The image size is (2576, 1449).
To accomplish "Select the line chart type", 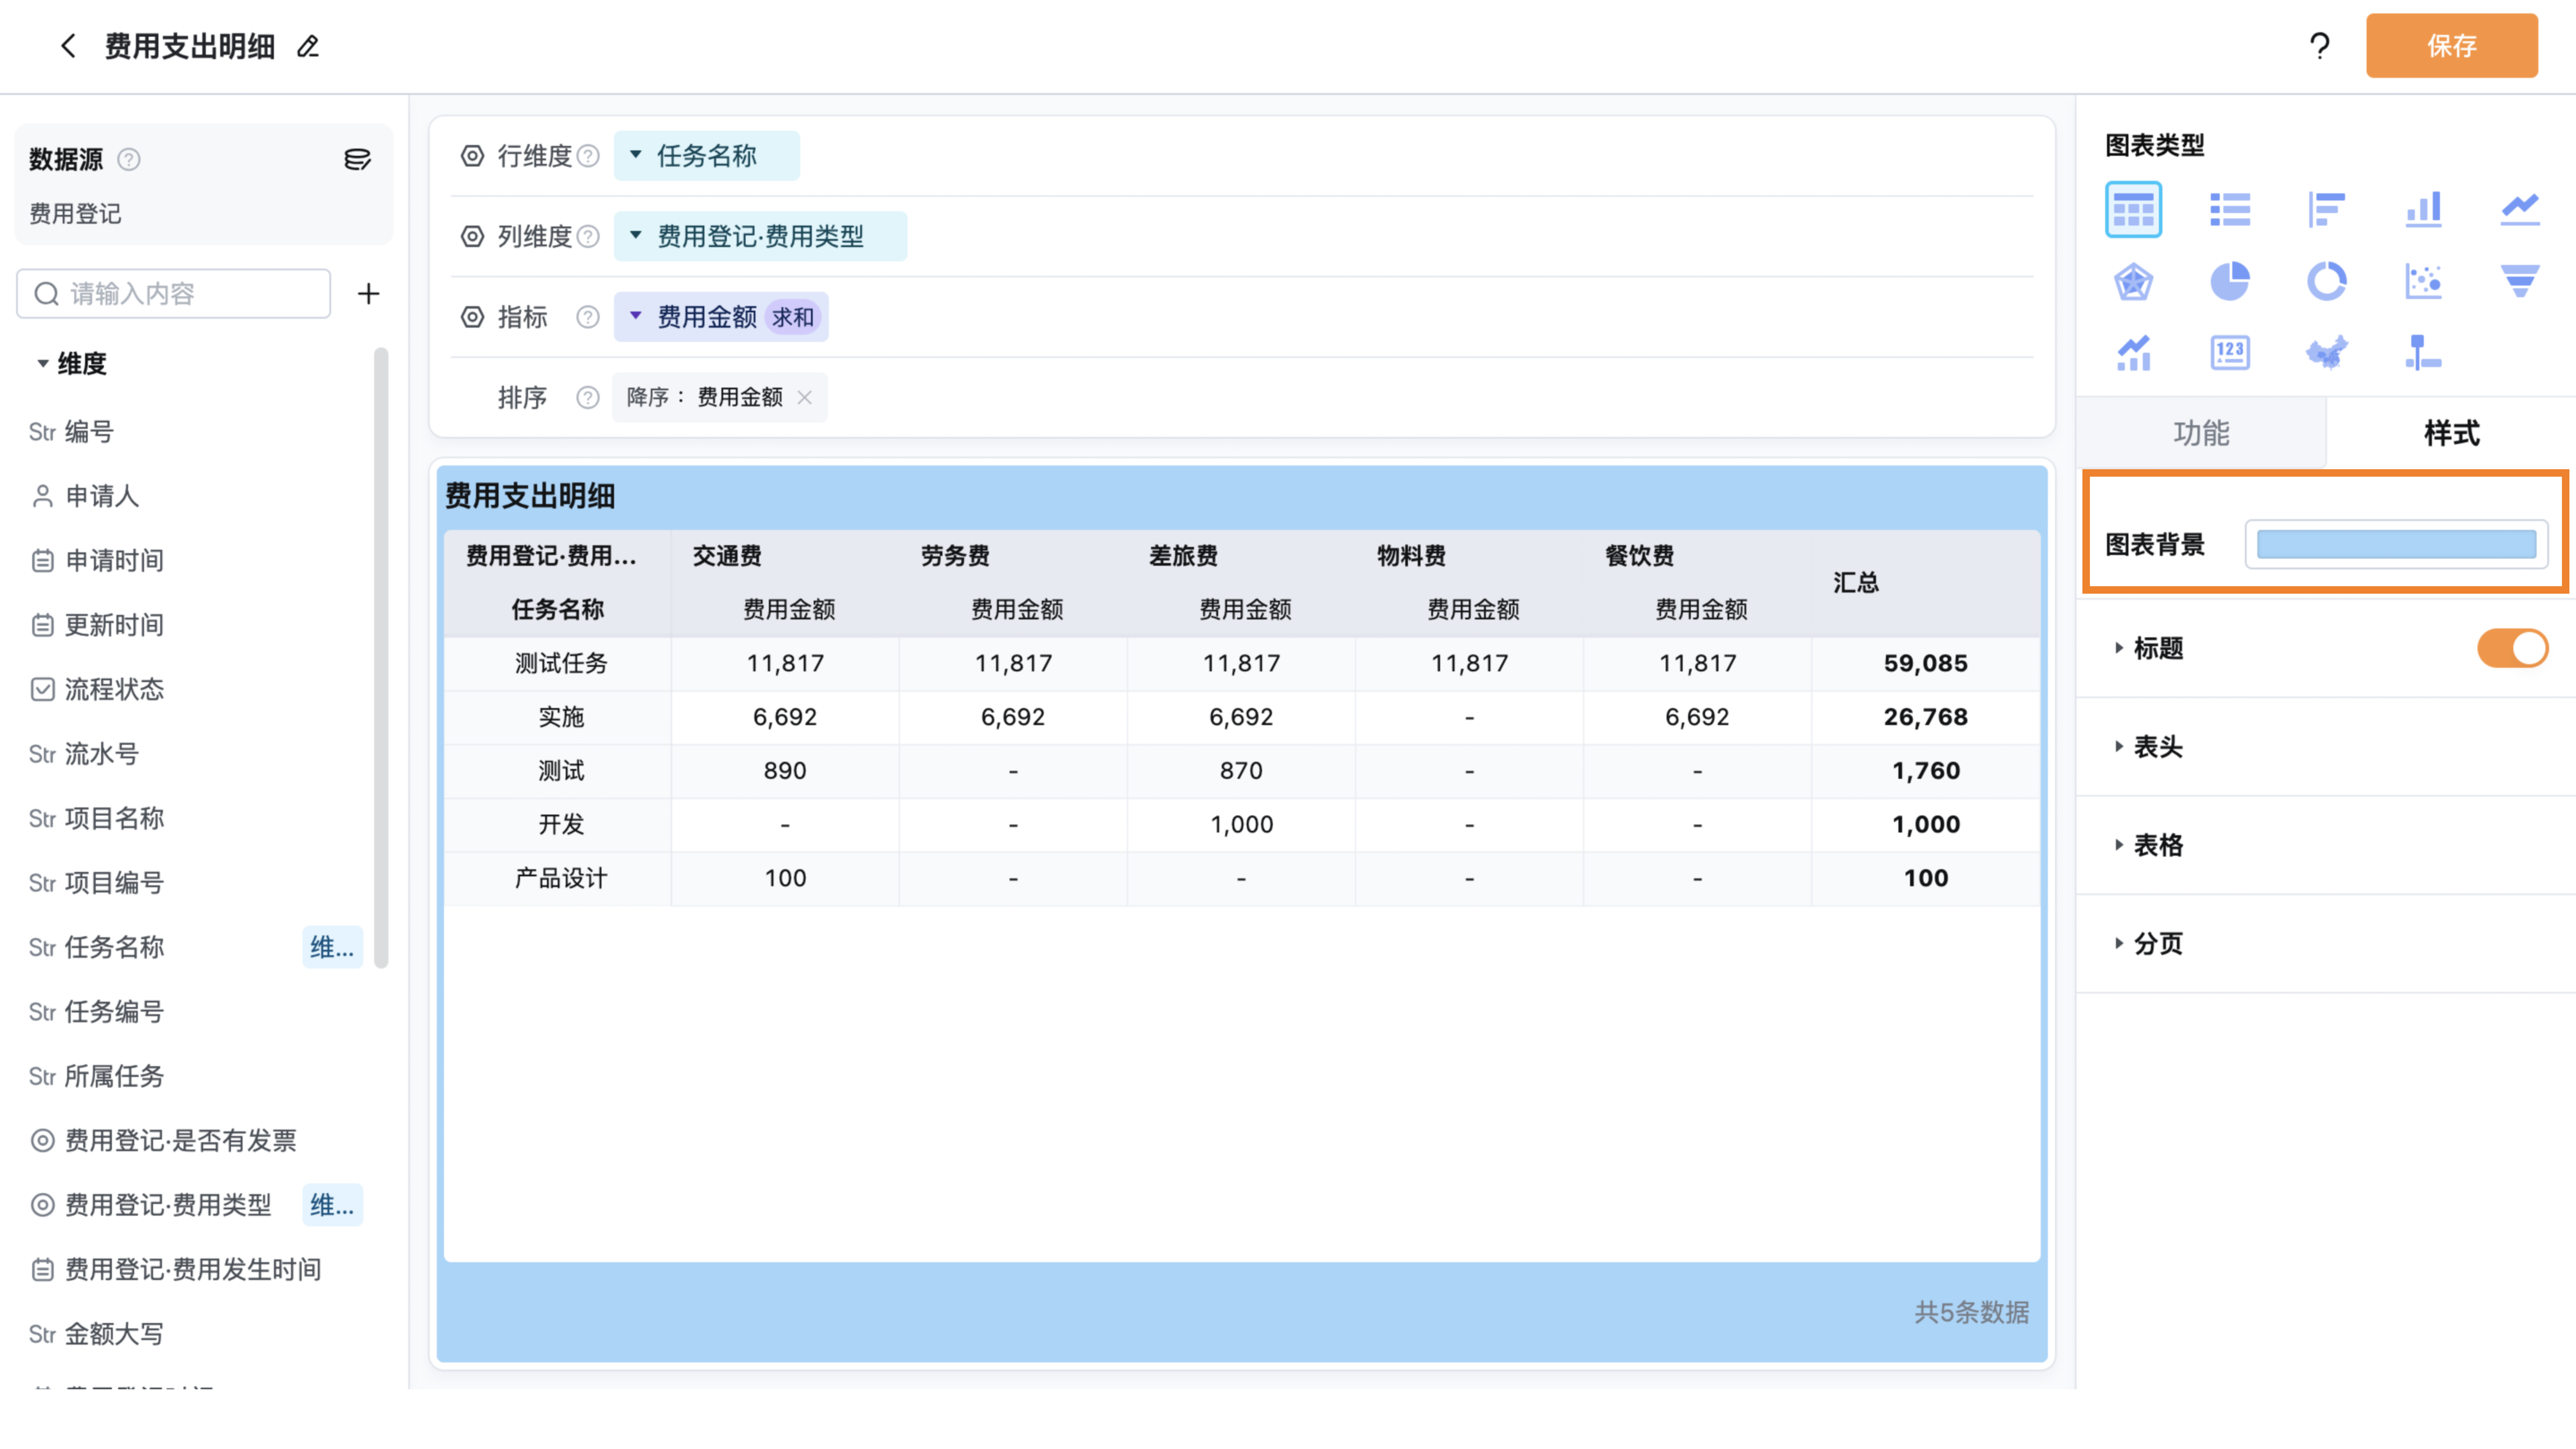I will click(2520, 209).
